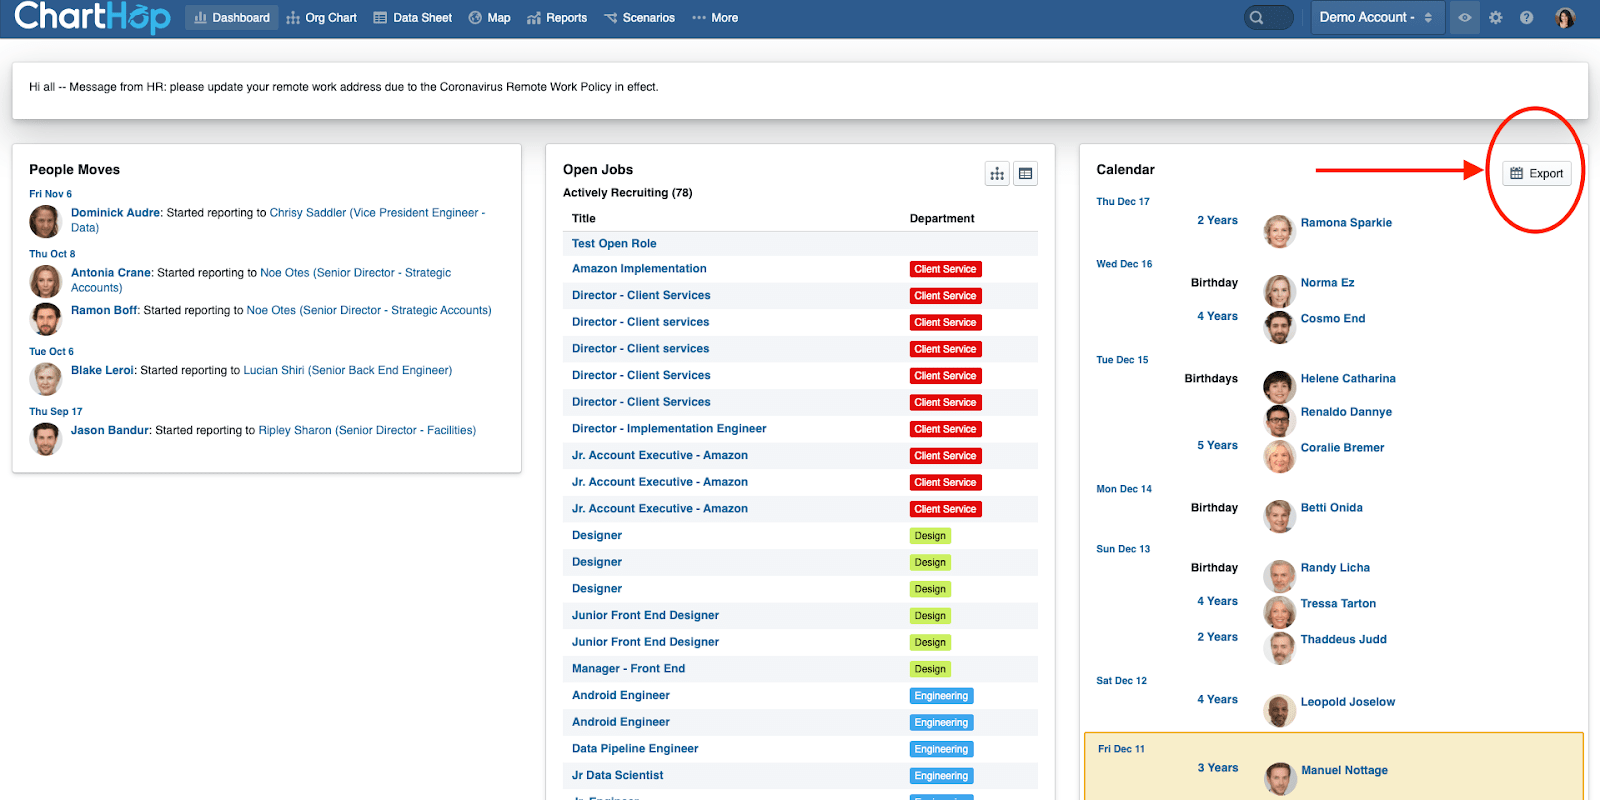Viewport: 1600px width, 800px height.
Task: Open the Org Chart tab
Action: (321, 18)
